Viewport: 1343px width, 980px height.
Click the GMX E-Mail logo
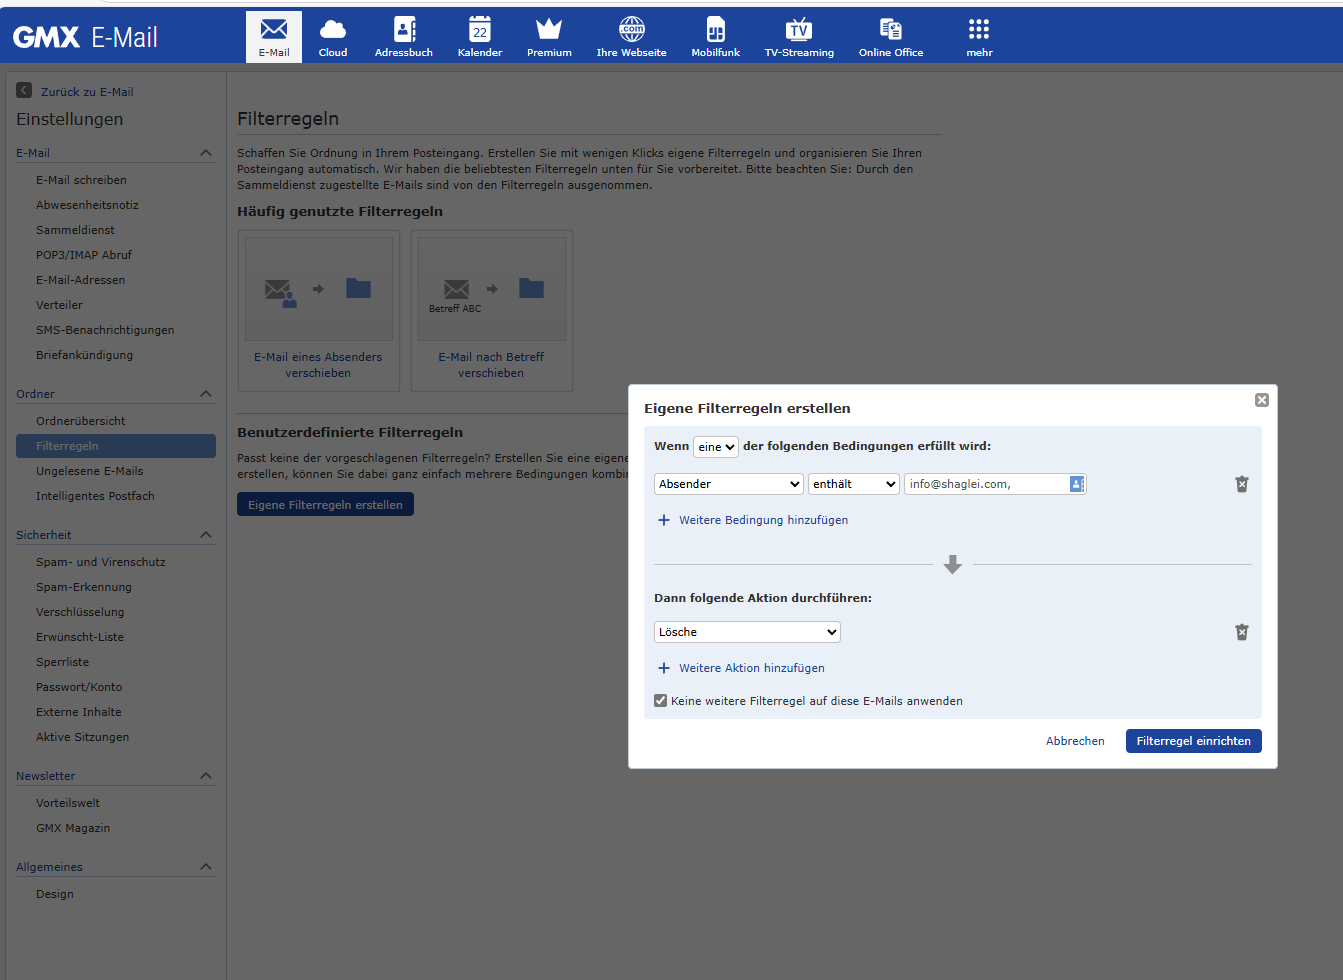pos(85,37)
